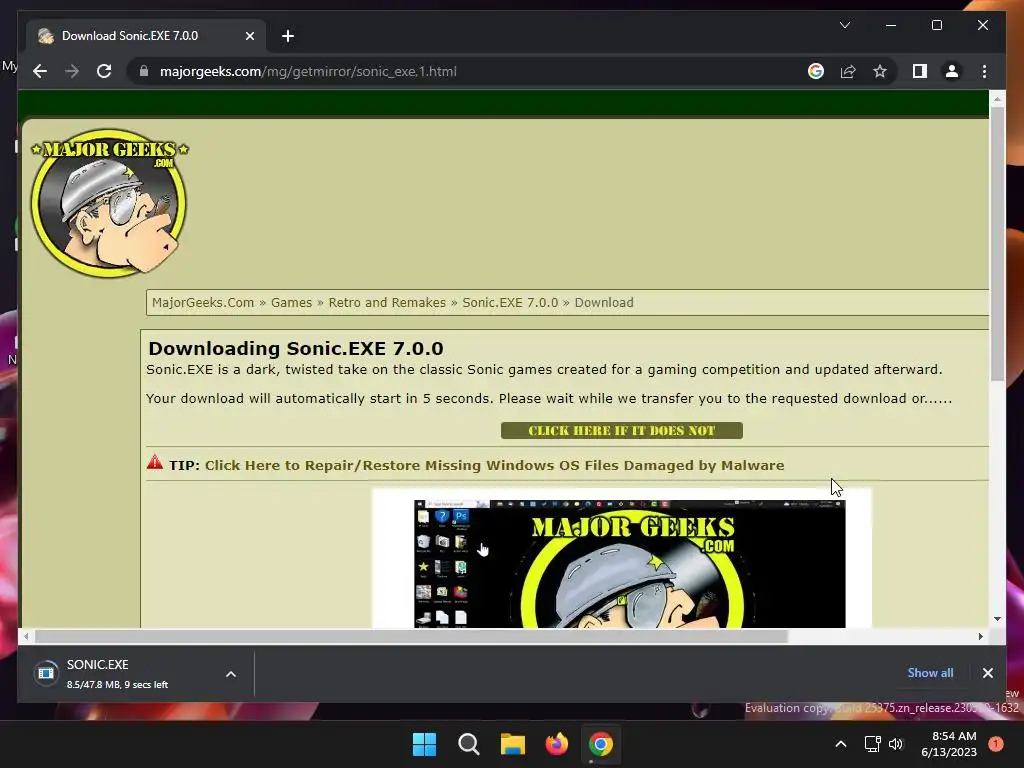The width and height of the screenshot is (1024, 768).
Task: Open the Retro and Remakes breadcrumb link
Action: (x=387, y=302)
